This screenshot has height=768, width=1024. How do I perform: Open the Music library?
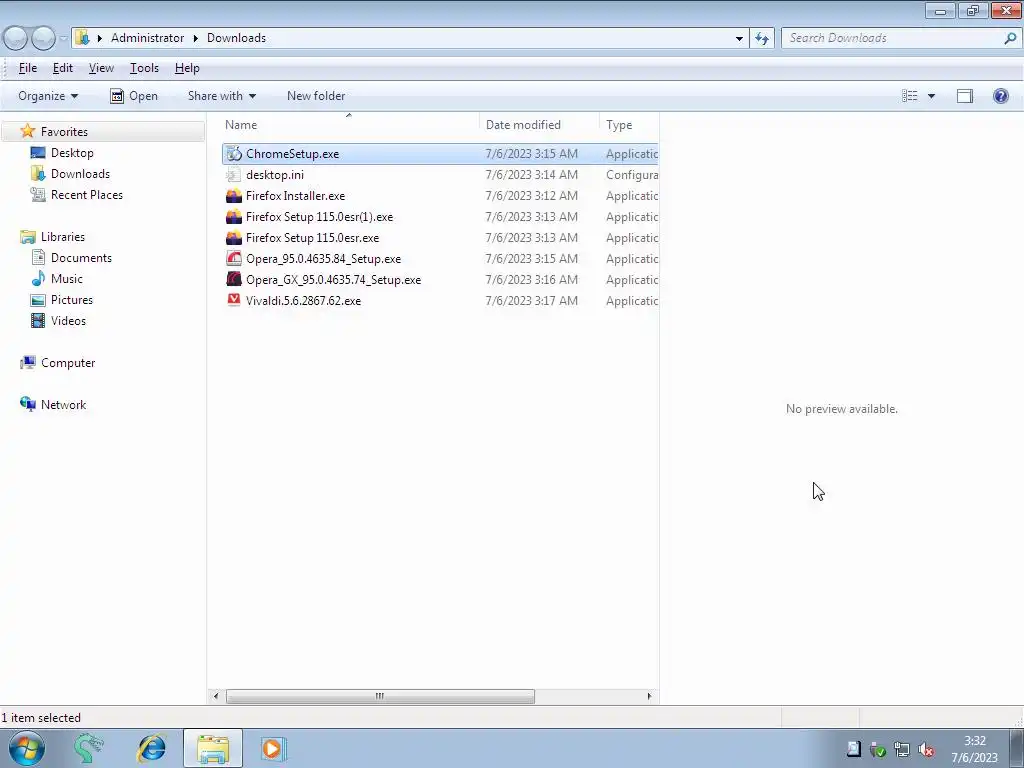(x=67, y=278)
